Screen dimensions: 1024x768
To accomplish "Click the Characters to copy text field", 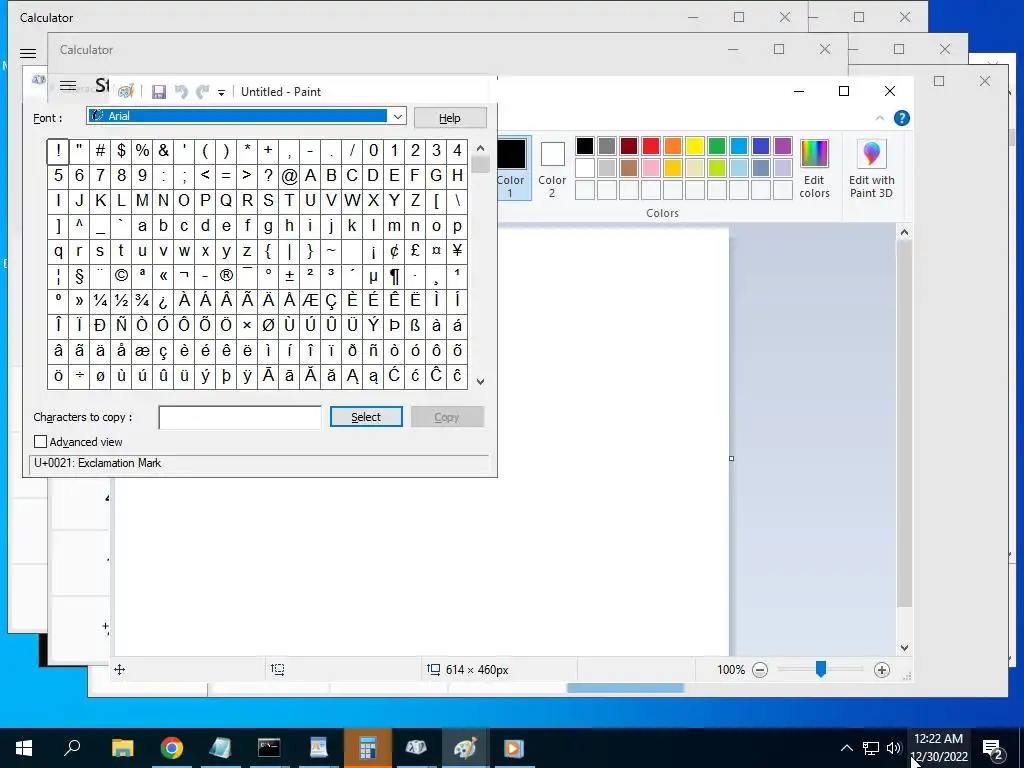I will [x=240, y=417].
